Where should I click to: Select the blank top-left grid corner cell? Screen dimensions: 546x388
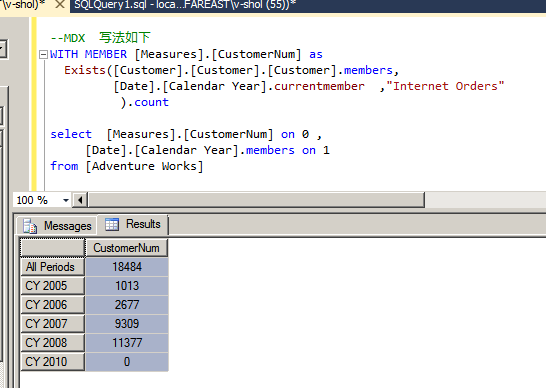53,248
